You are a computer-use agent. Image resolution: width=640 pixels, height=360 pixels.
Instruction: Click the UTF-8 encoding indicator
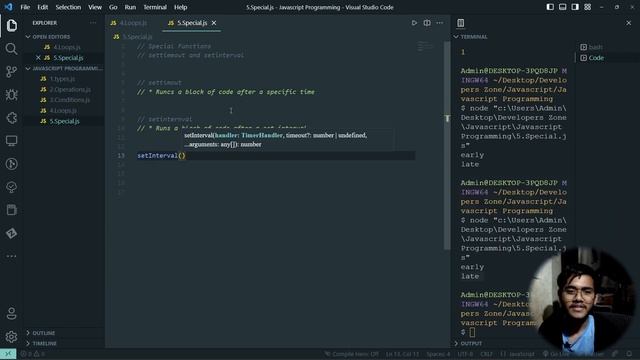click(465, 354)
